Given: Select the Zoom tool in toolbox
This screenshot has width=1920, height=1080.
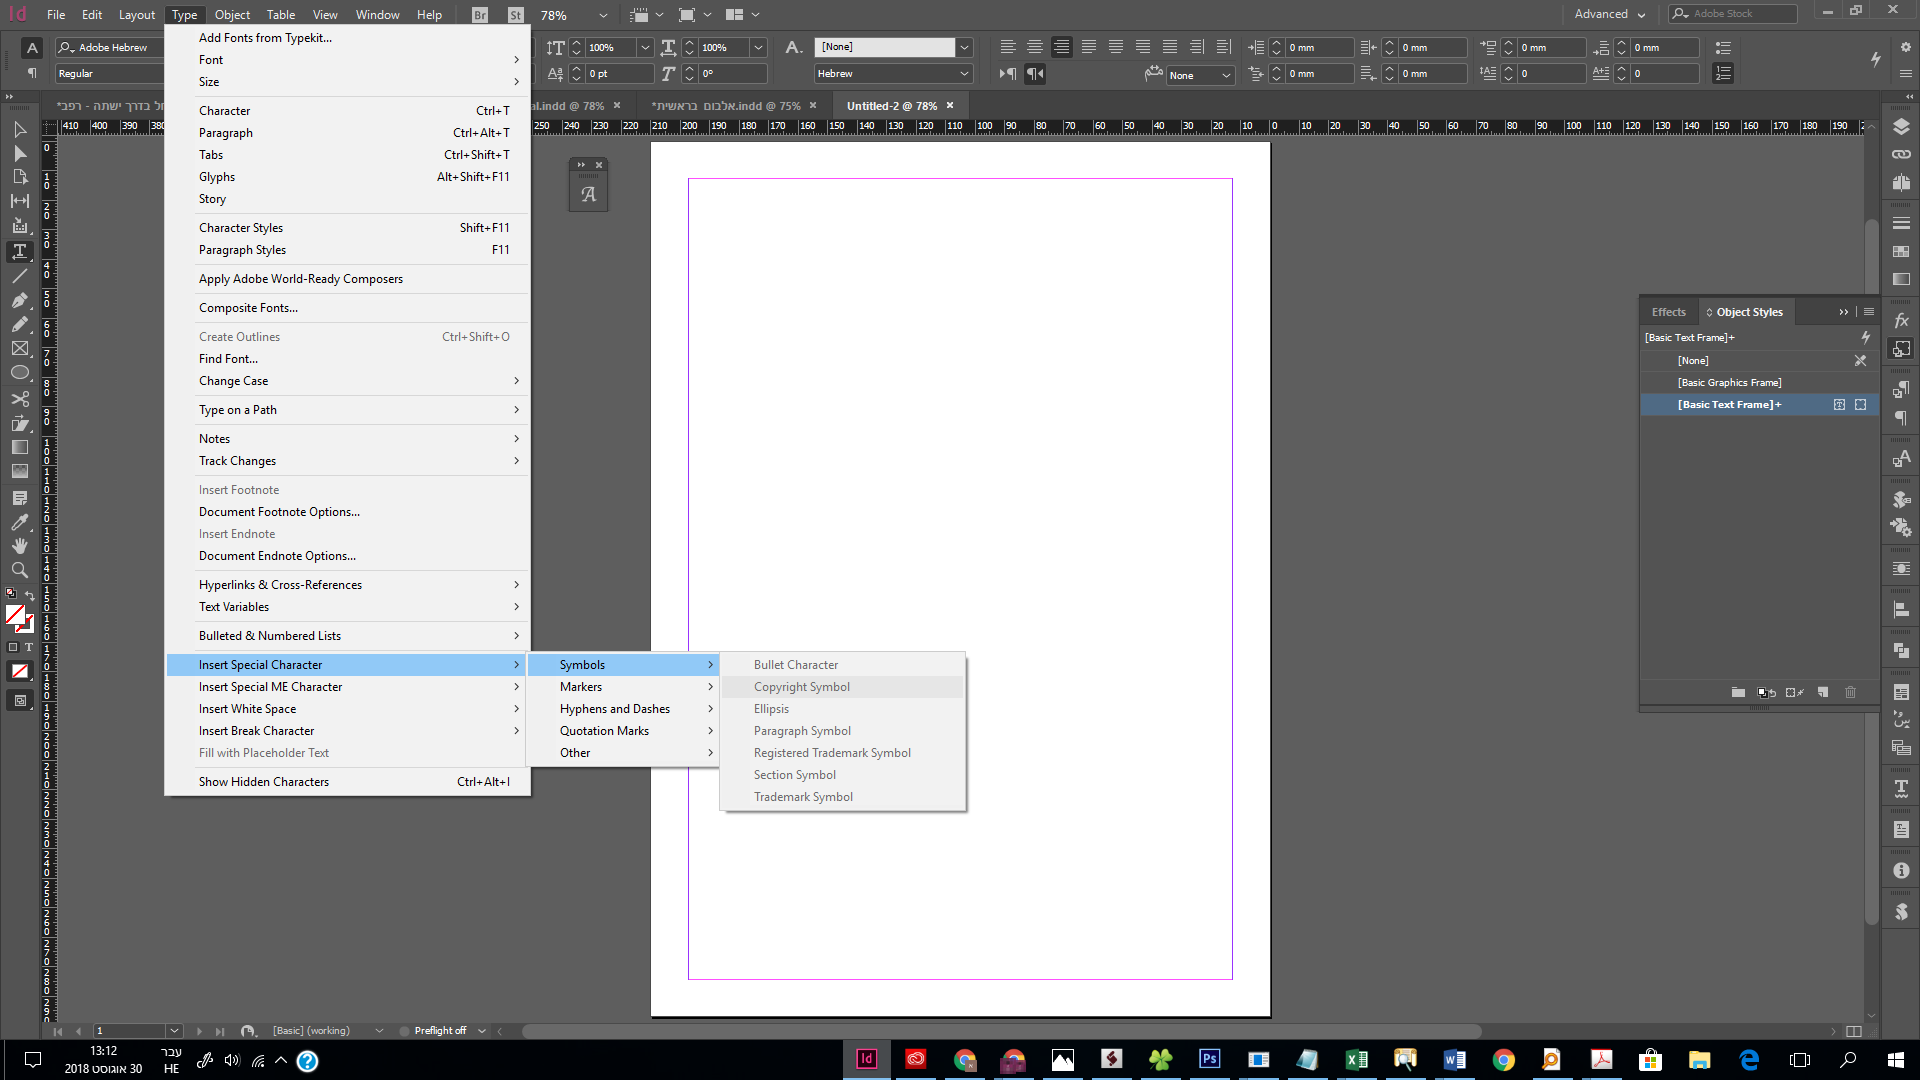Looking at the screenshot, I should (x=19, y=570).
